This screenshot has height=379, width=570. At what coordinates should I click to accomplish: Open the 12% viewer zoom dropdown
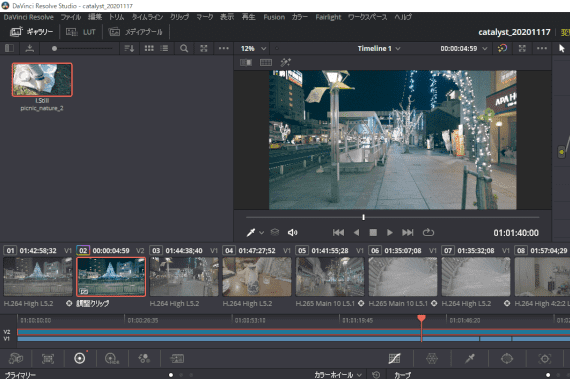253,48
